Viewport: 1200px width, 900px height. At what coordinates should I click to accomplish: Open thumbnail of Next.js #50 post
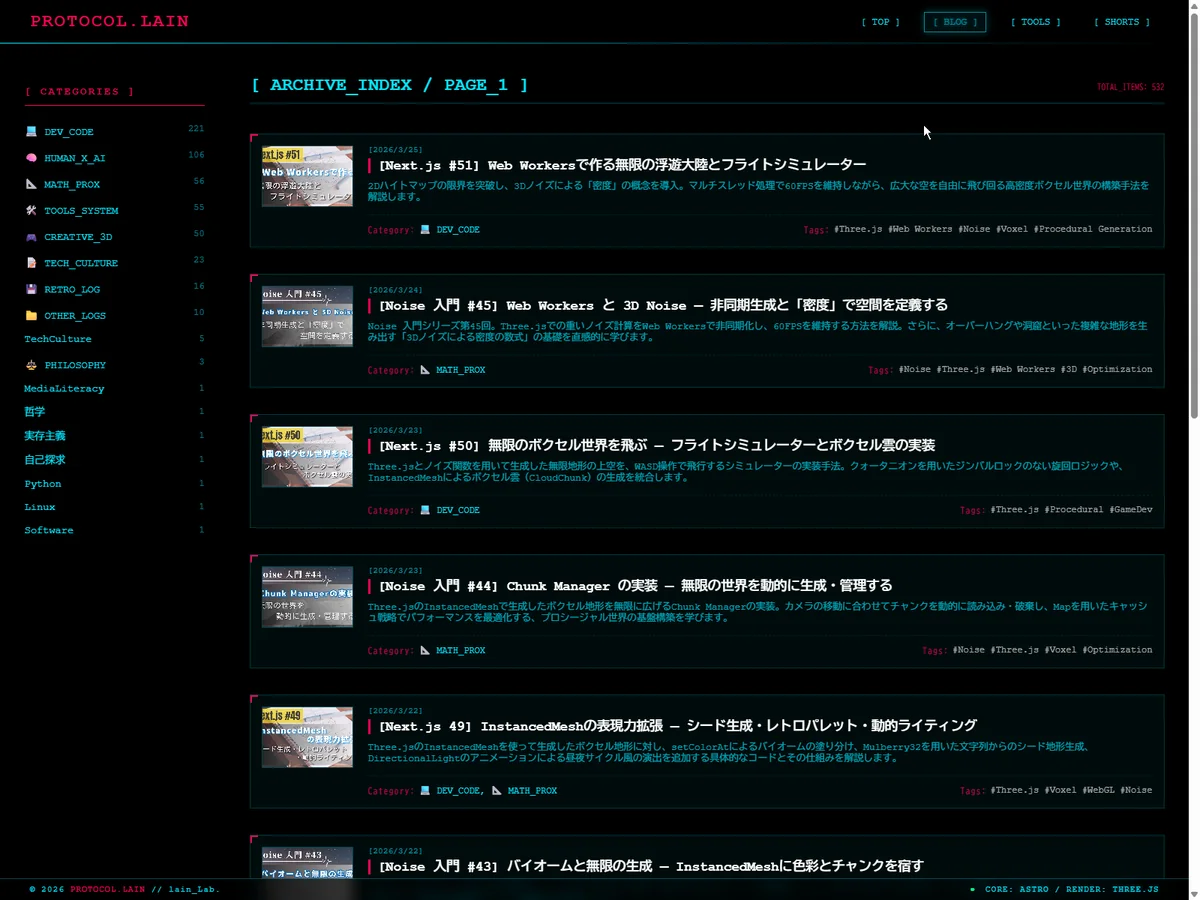[x=307, y=457]
